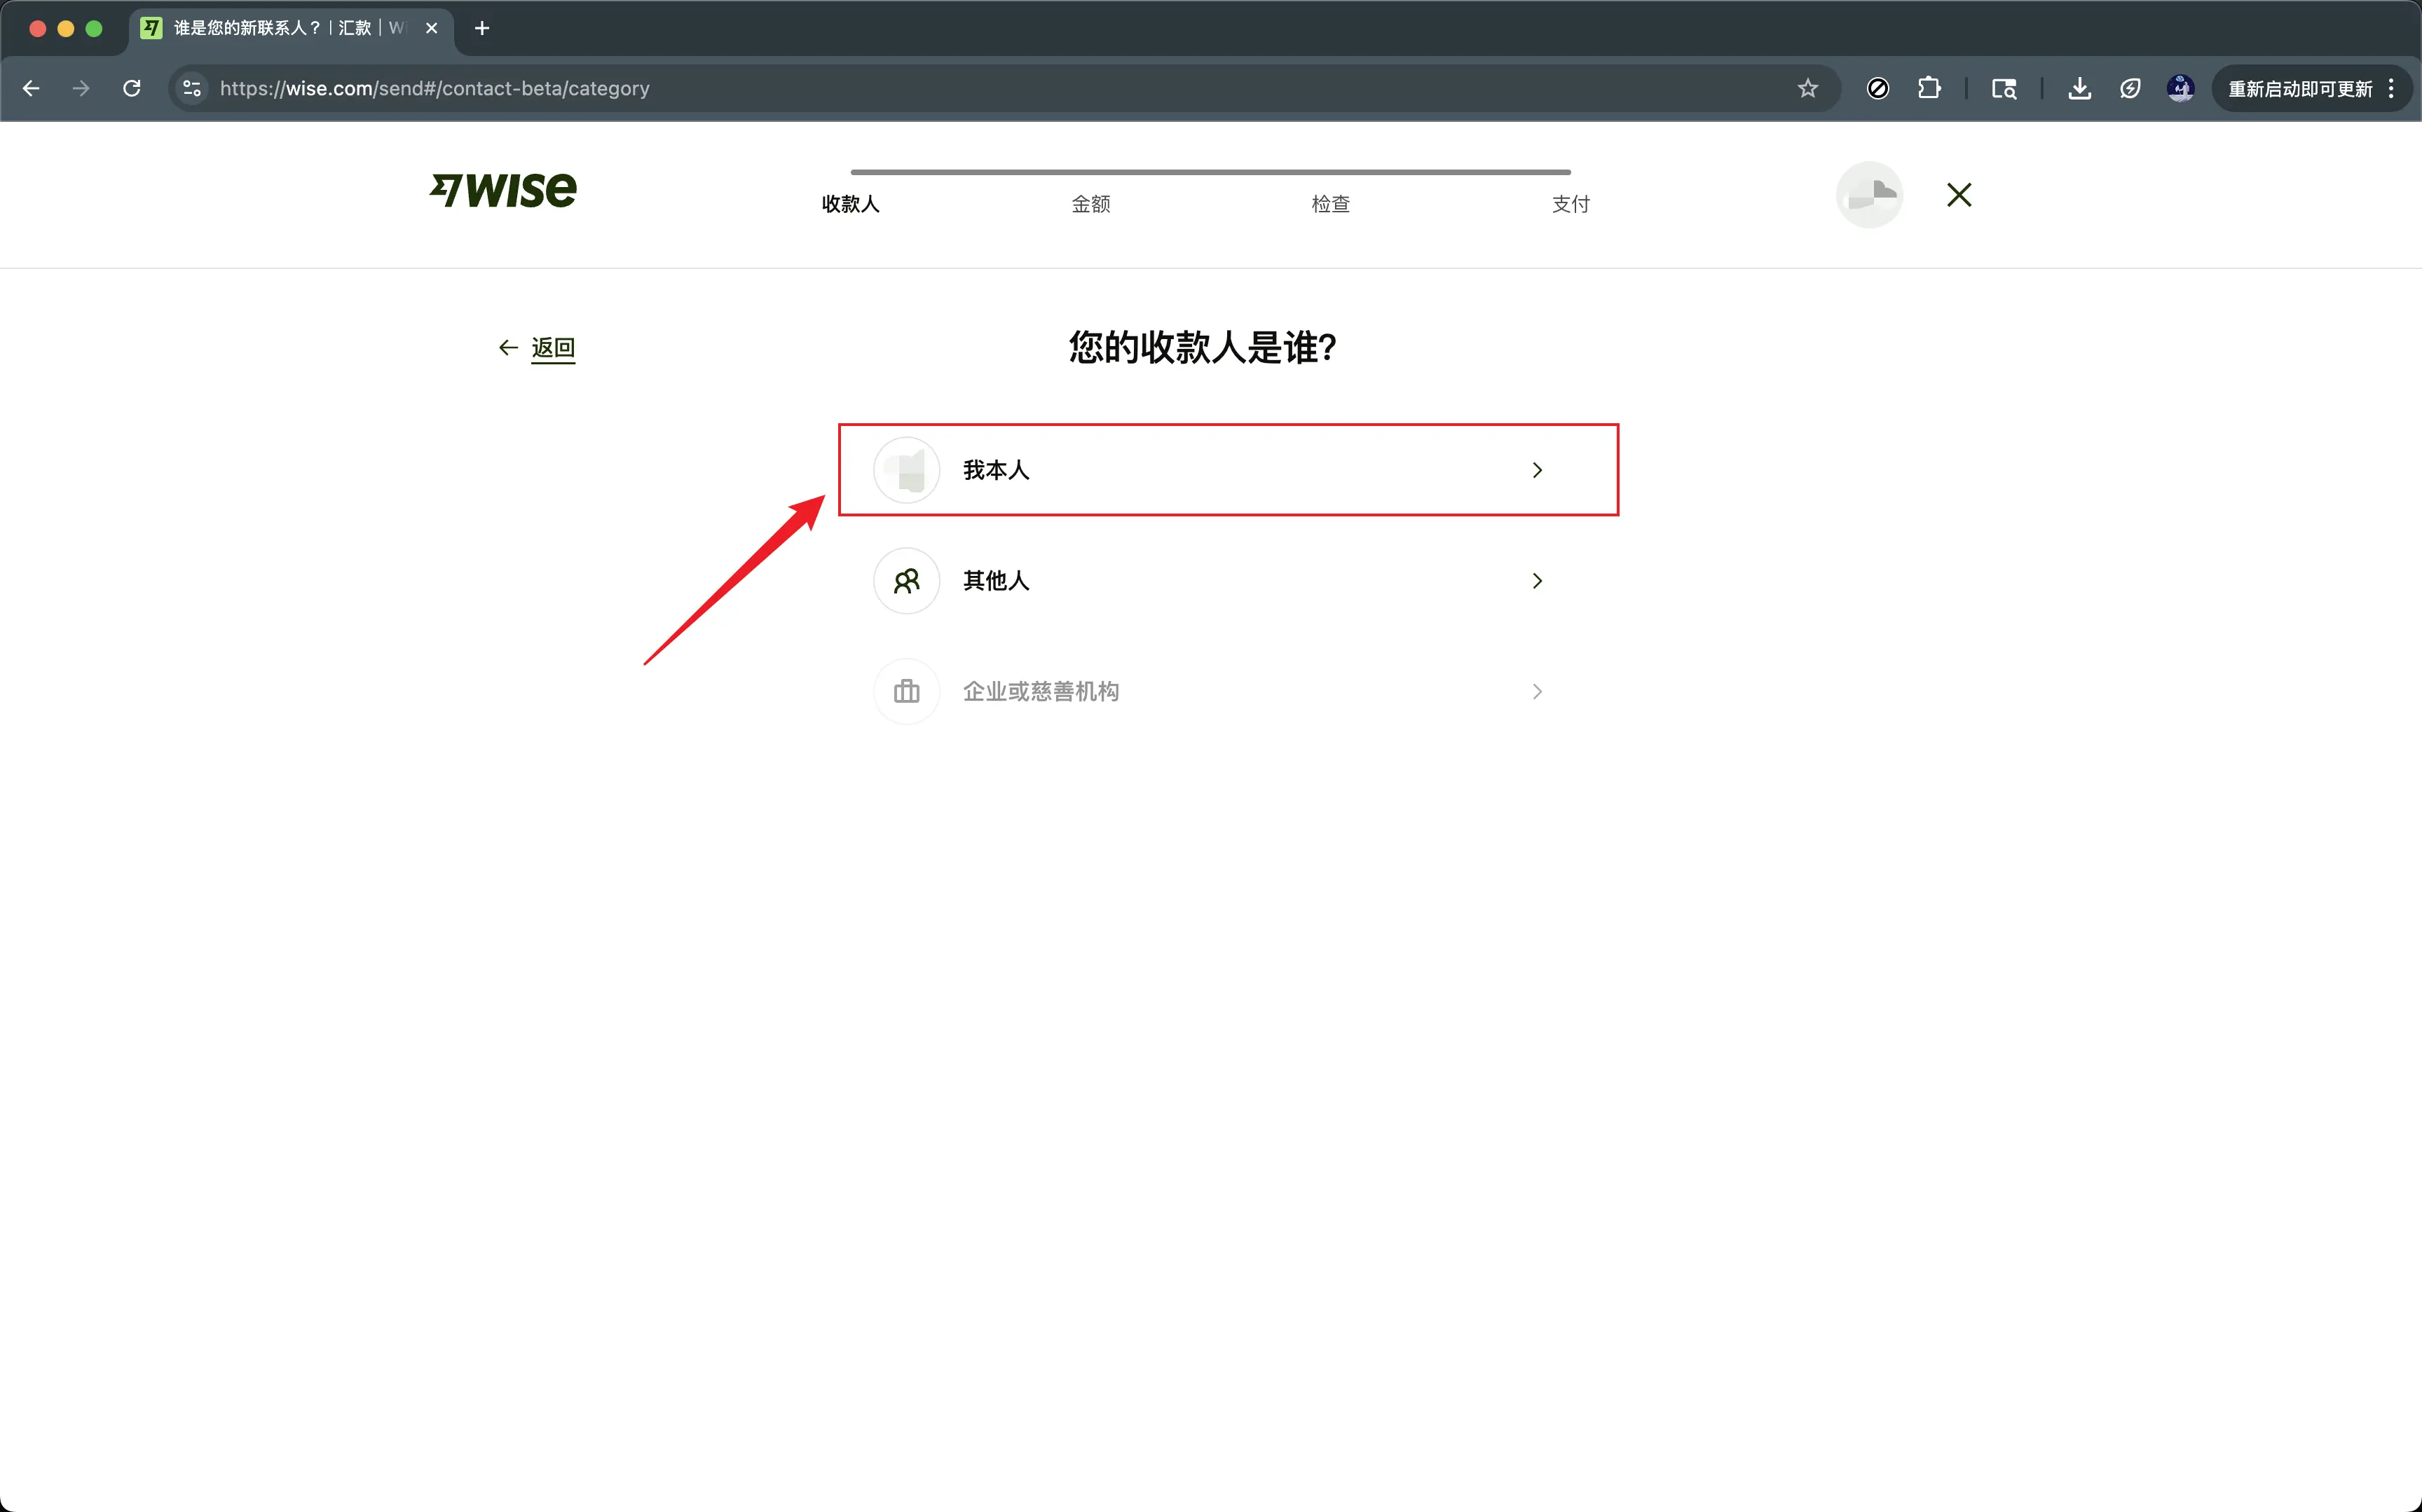This screenshot has width=2422, height=1512.
Task: Bookmark this page with star icon
Action: coord(1807,89)
